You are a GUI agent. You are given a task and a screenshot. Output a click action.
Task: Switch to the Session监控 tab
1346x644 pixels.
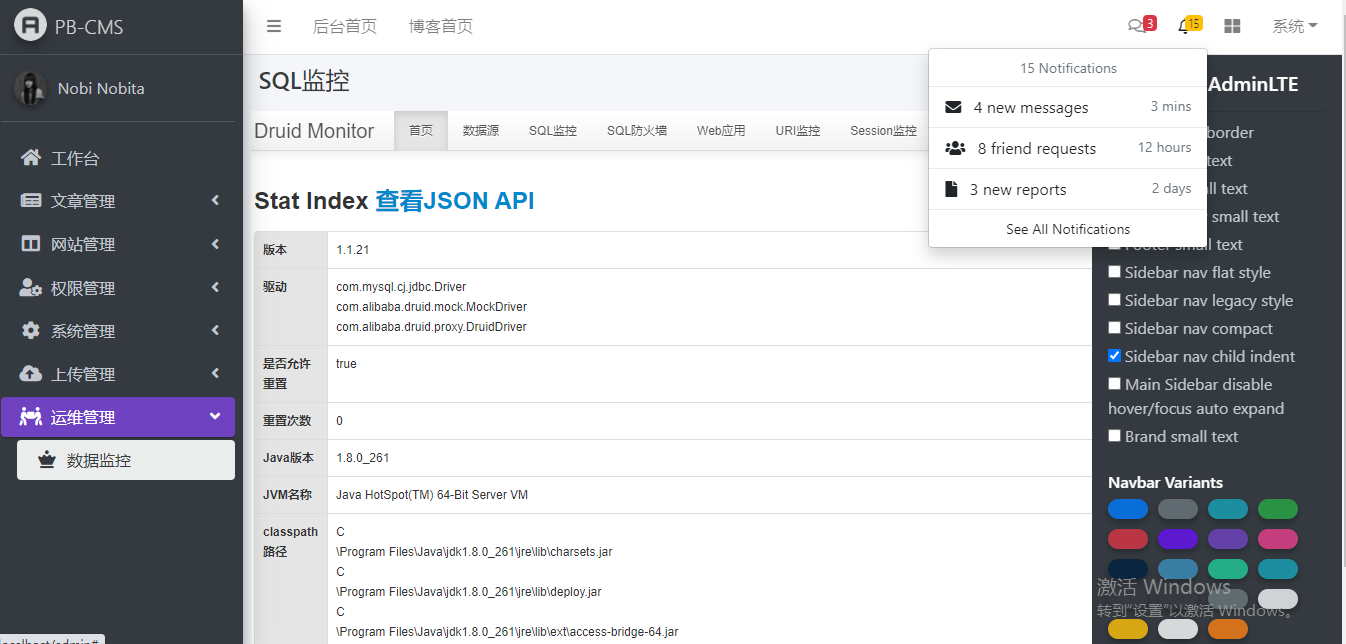(883, 131)
